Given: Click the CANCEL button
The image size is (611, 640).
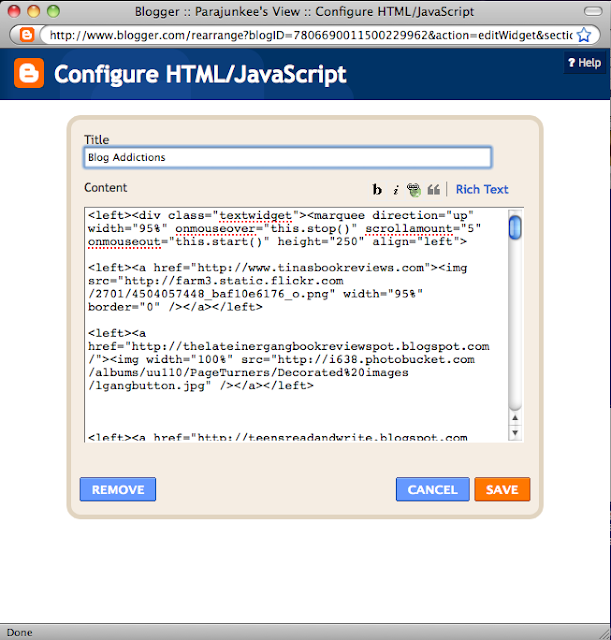Looking at the screenshot, I should (433, 489).
